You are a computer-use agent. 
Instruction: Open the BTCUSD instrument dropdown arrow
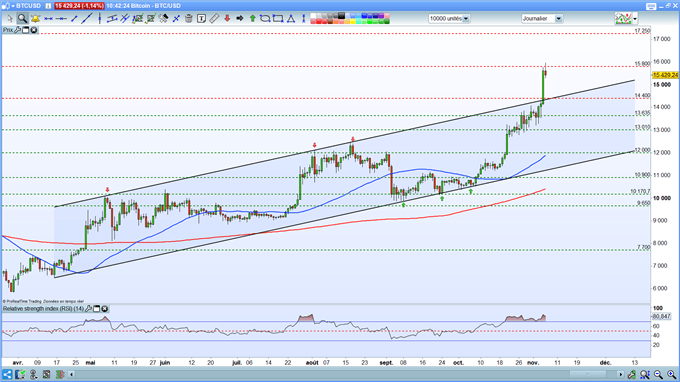point(13,6)
